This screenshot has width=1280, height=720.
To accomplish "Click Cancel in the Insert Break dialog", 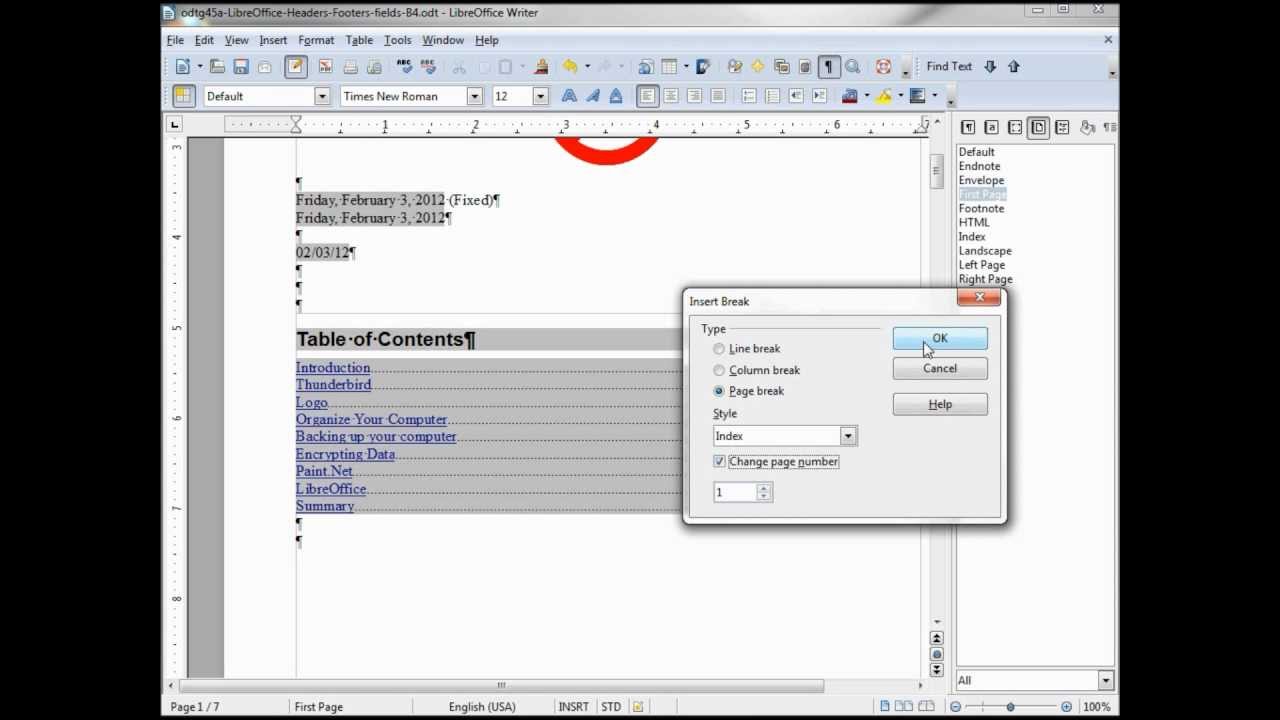I will [x=940, y=369].
